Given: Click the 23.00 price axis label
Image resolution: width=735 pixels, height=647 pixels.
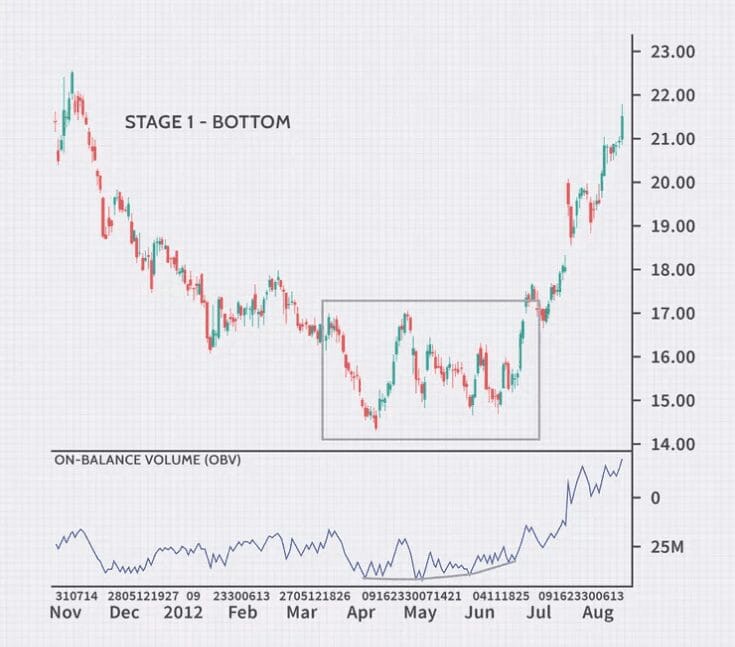Looking at the screenshot, I should point(673,52).
